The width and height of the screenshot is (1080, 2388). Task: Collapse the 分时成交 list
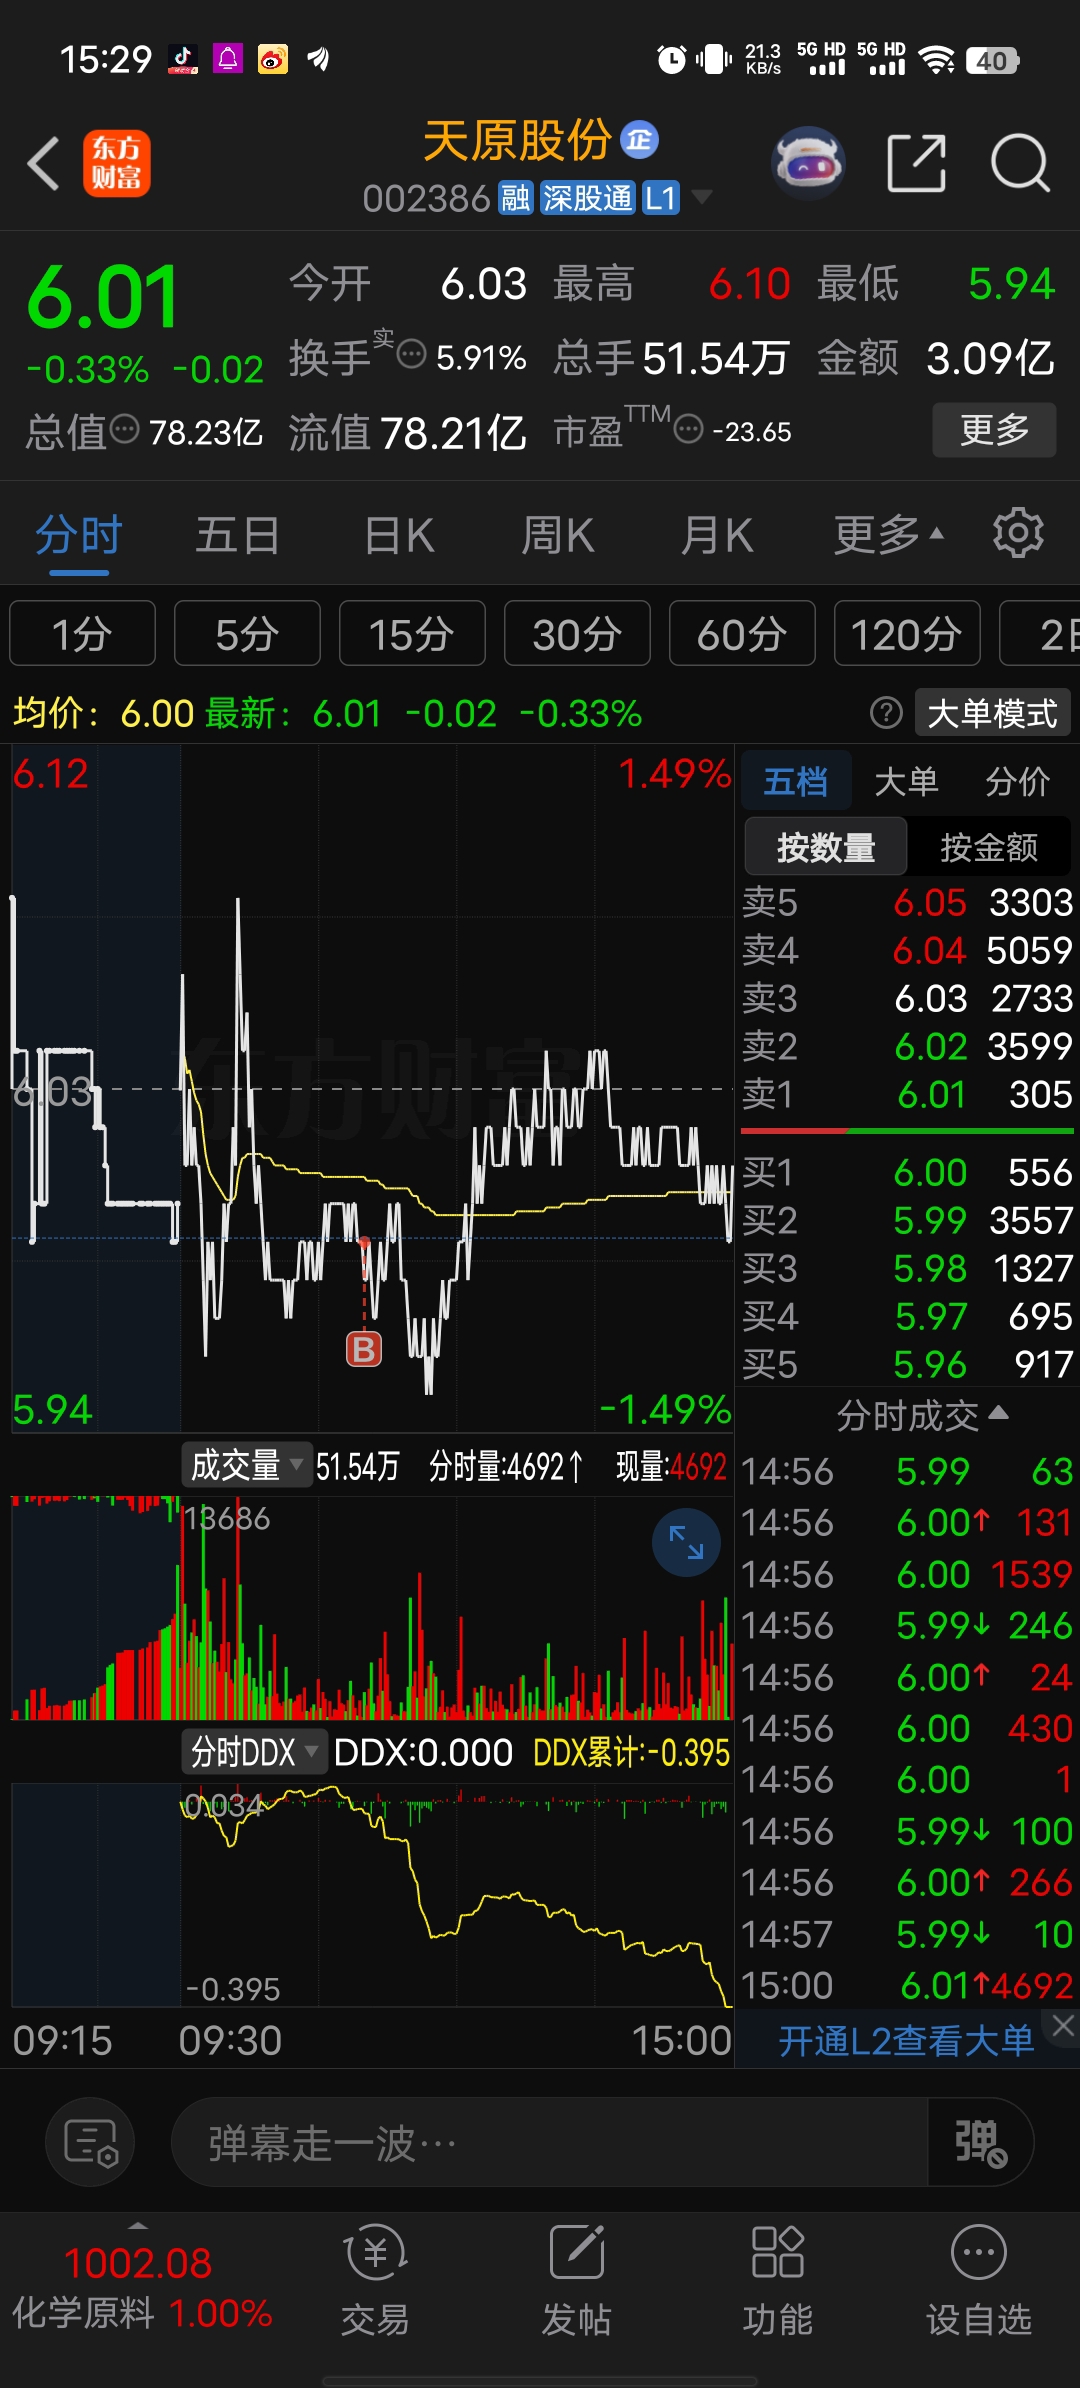pyautogui.click(x=922, y=1415)
